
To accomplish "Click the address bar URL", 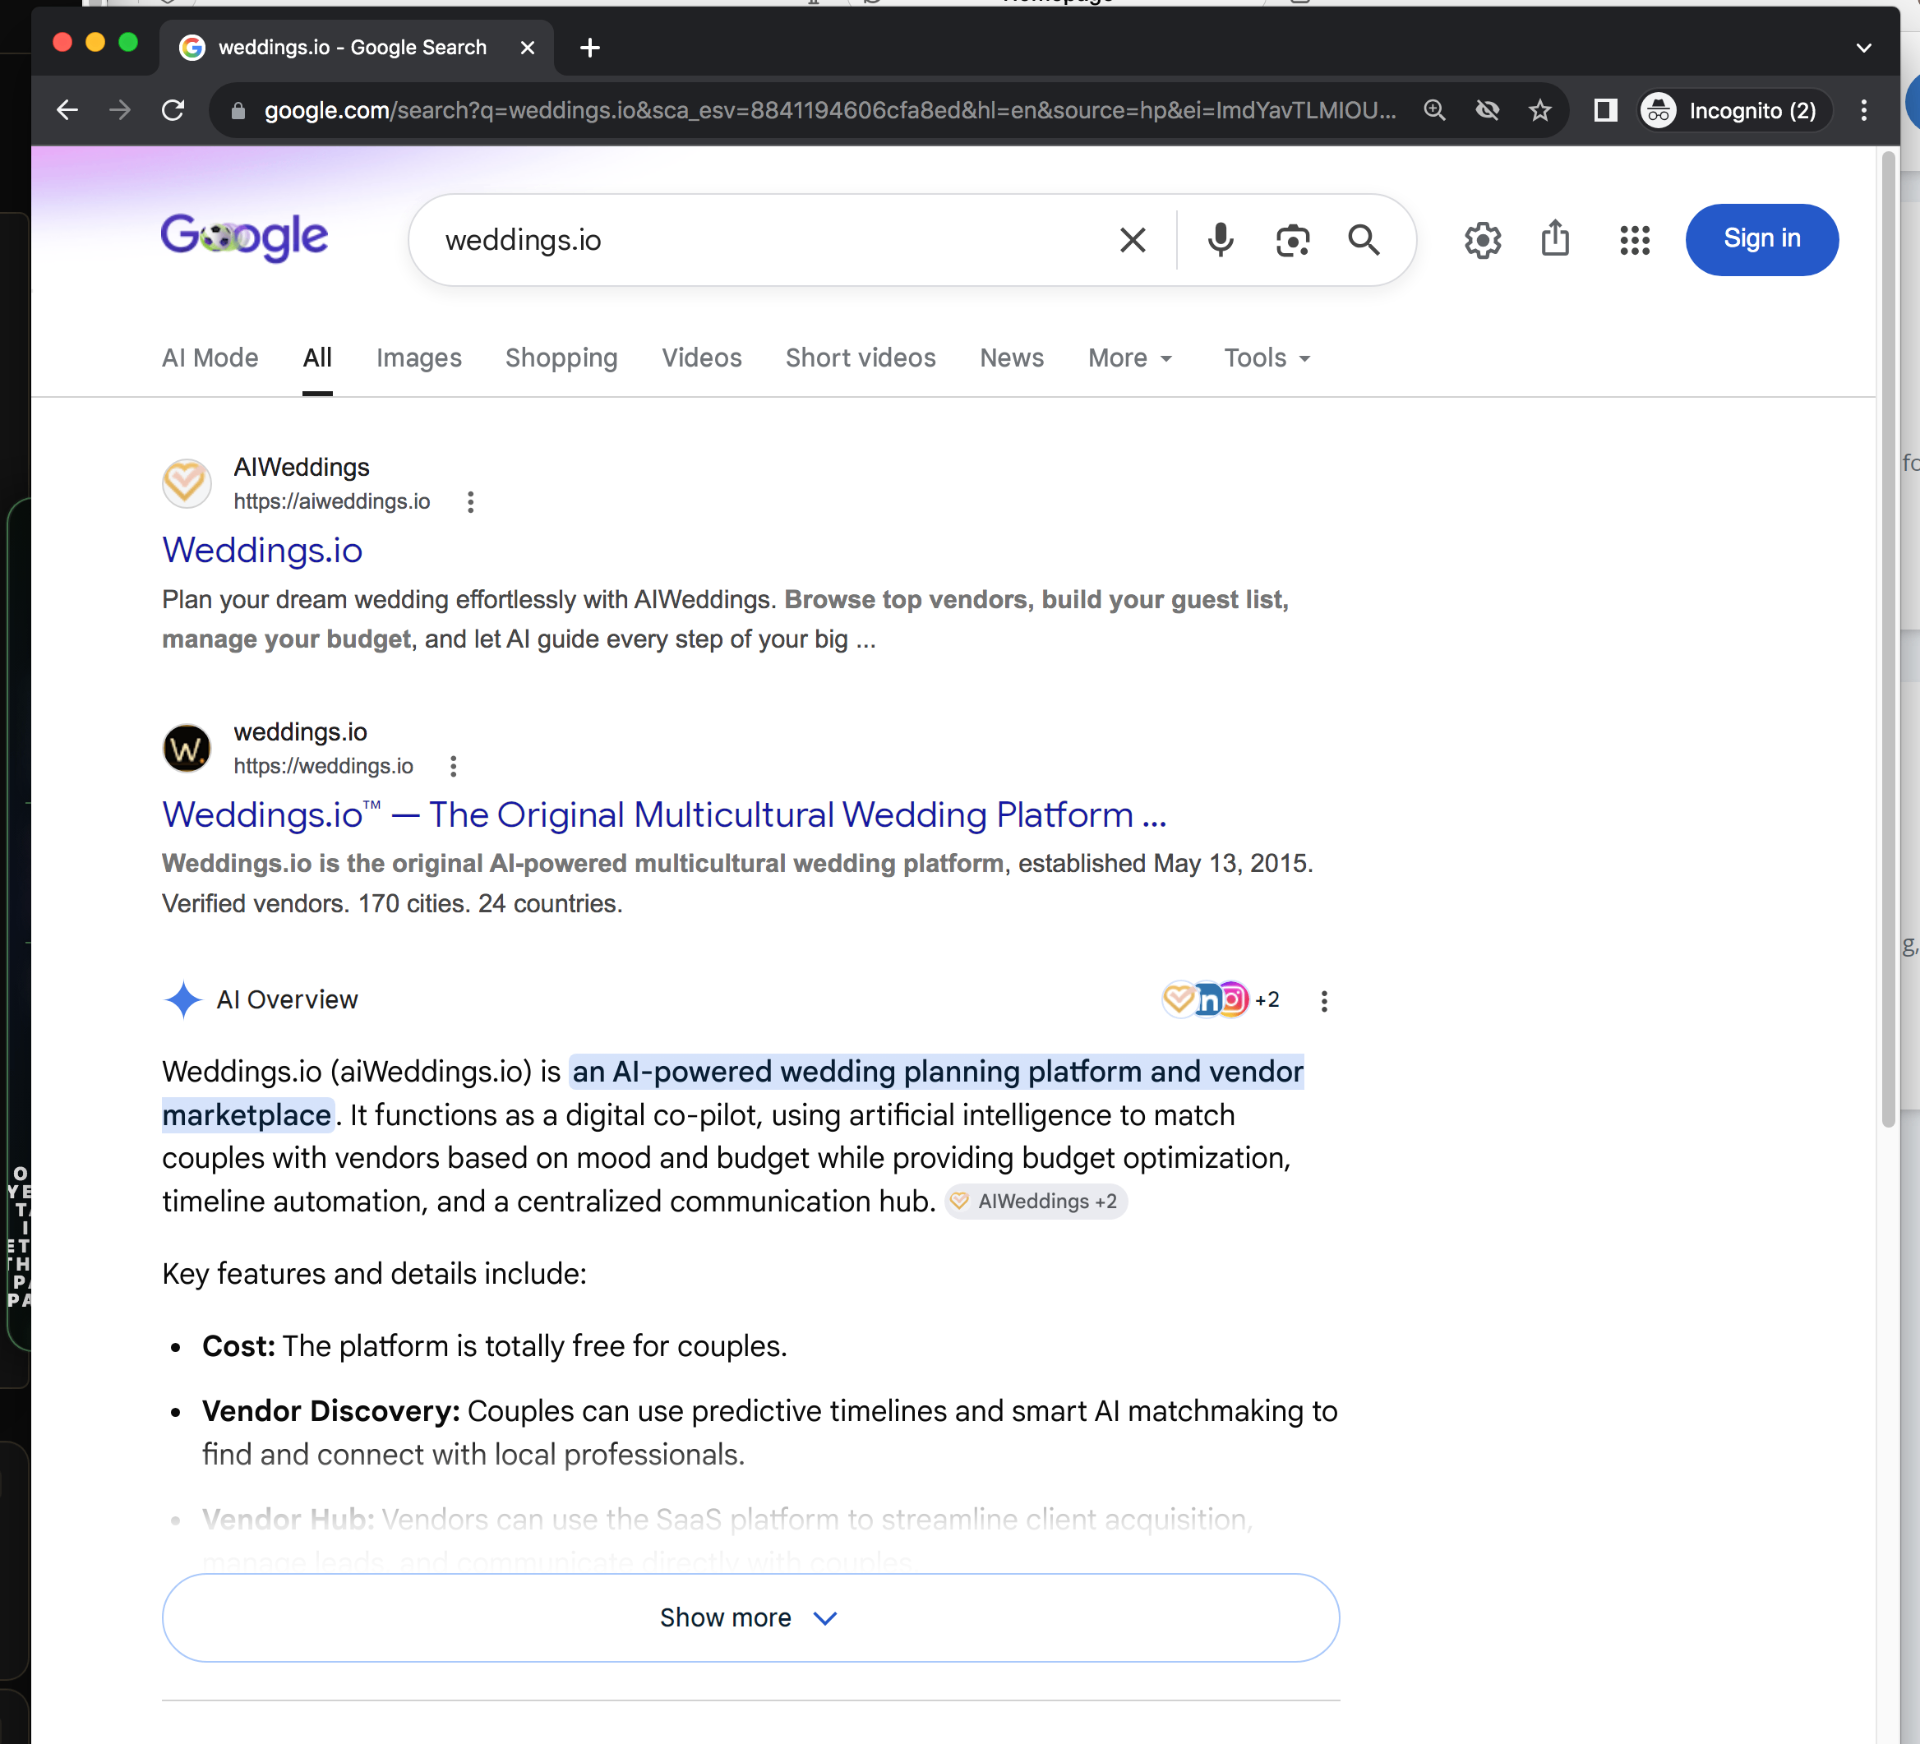I will pyautogui.click(x=830, y=110).
